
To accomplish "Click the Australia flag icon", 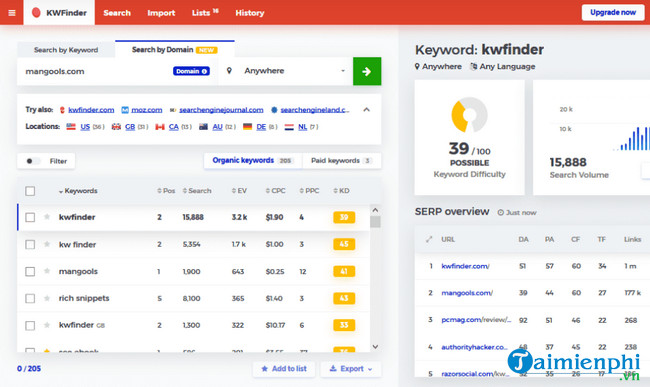I will pyautogui.click(x=203, y=127).
